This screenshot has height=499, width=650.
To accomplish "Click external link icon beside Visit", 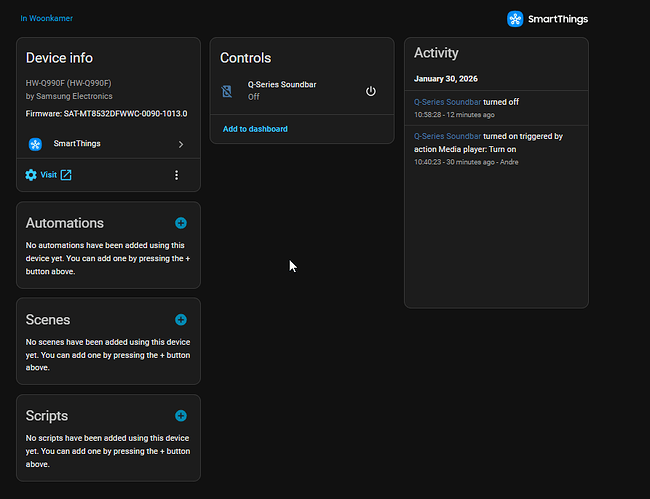I will pos(66,175).
